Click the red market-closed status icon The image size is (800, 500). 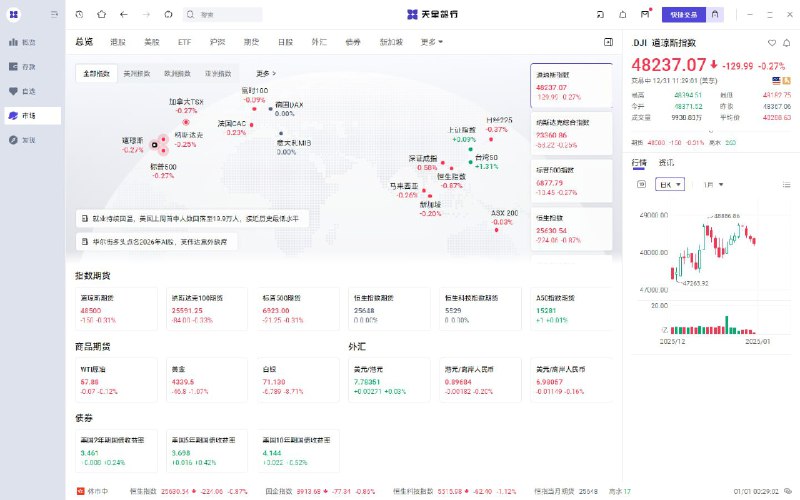pyautogui.click(x=80, y=491)
